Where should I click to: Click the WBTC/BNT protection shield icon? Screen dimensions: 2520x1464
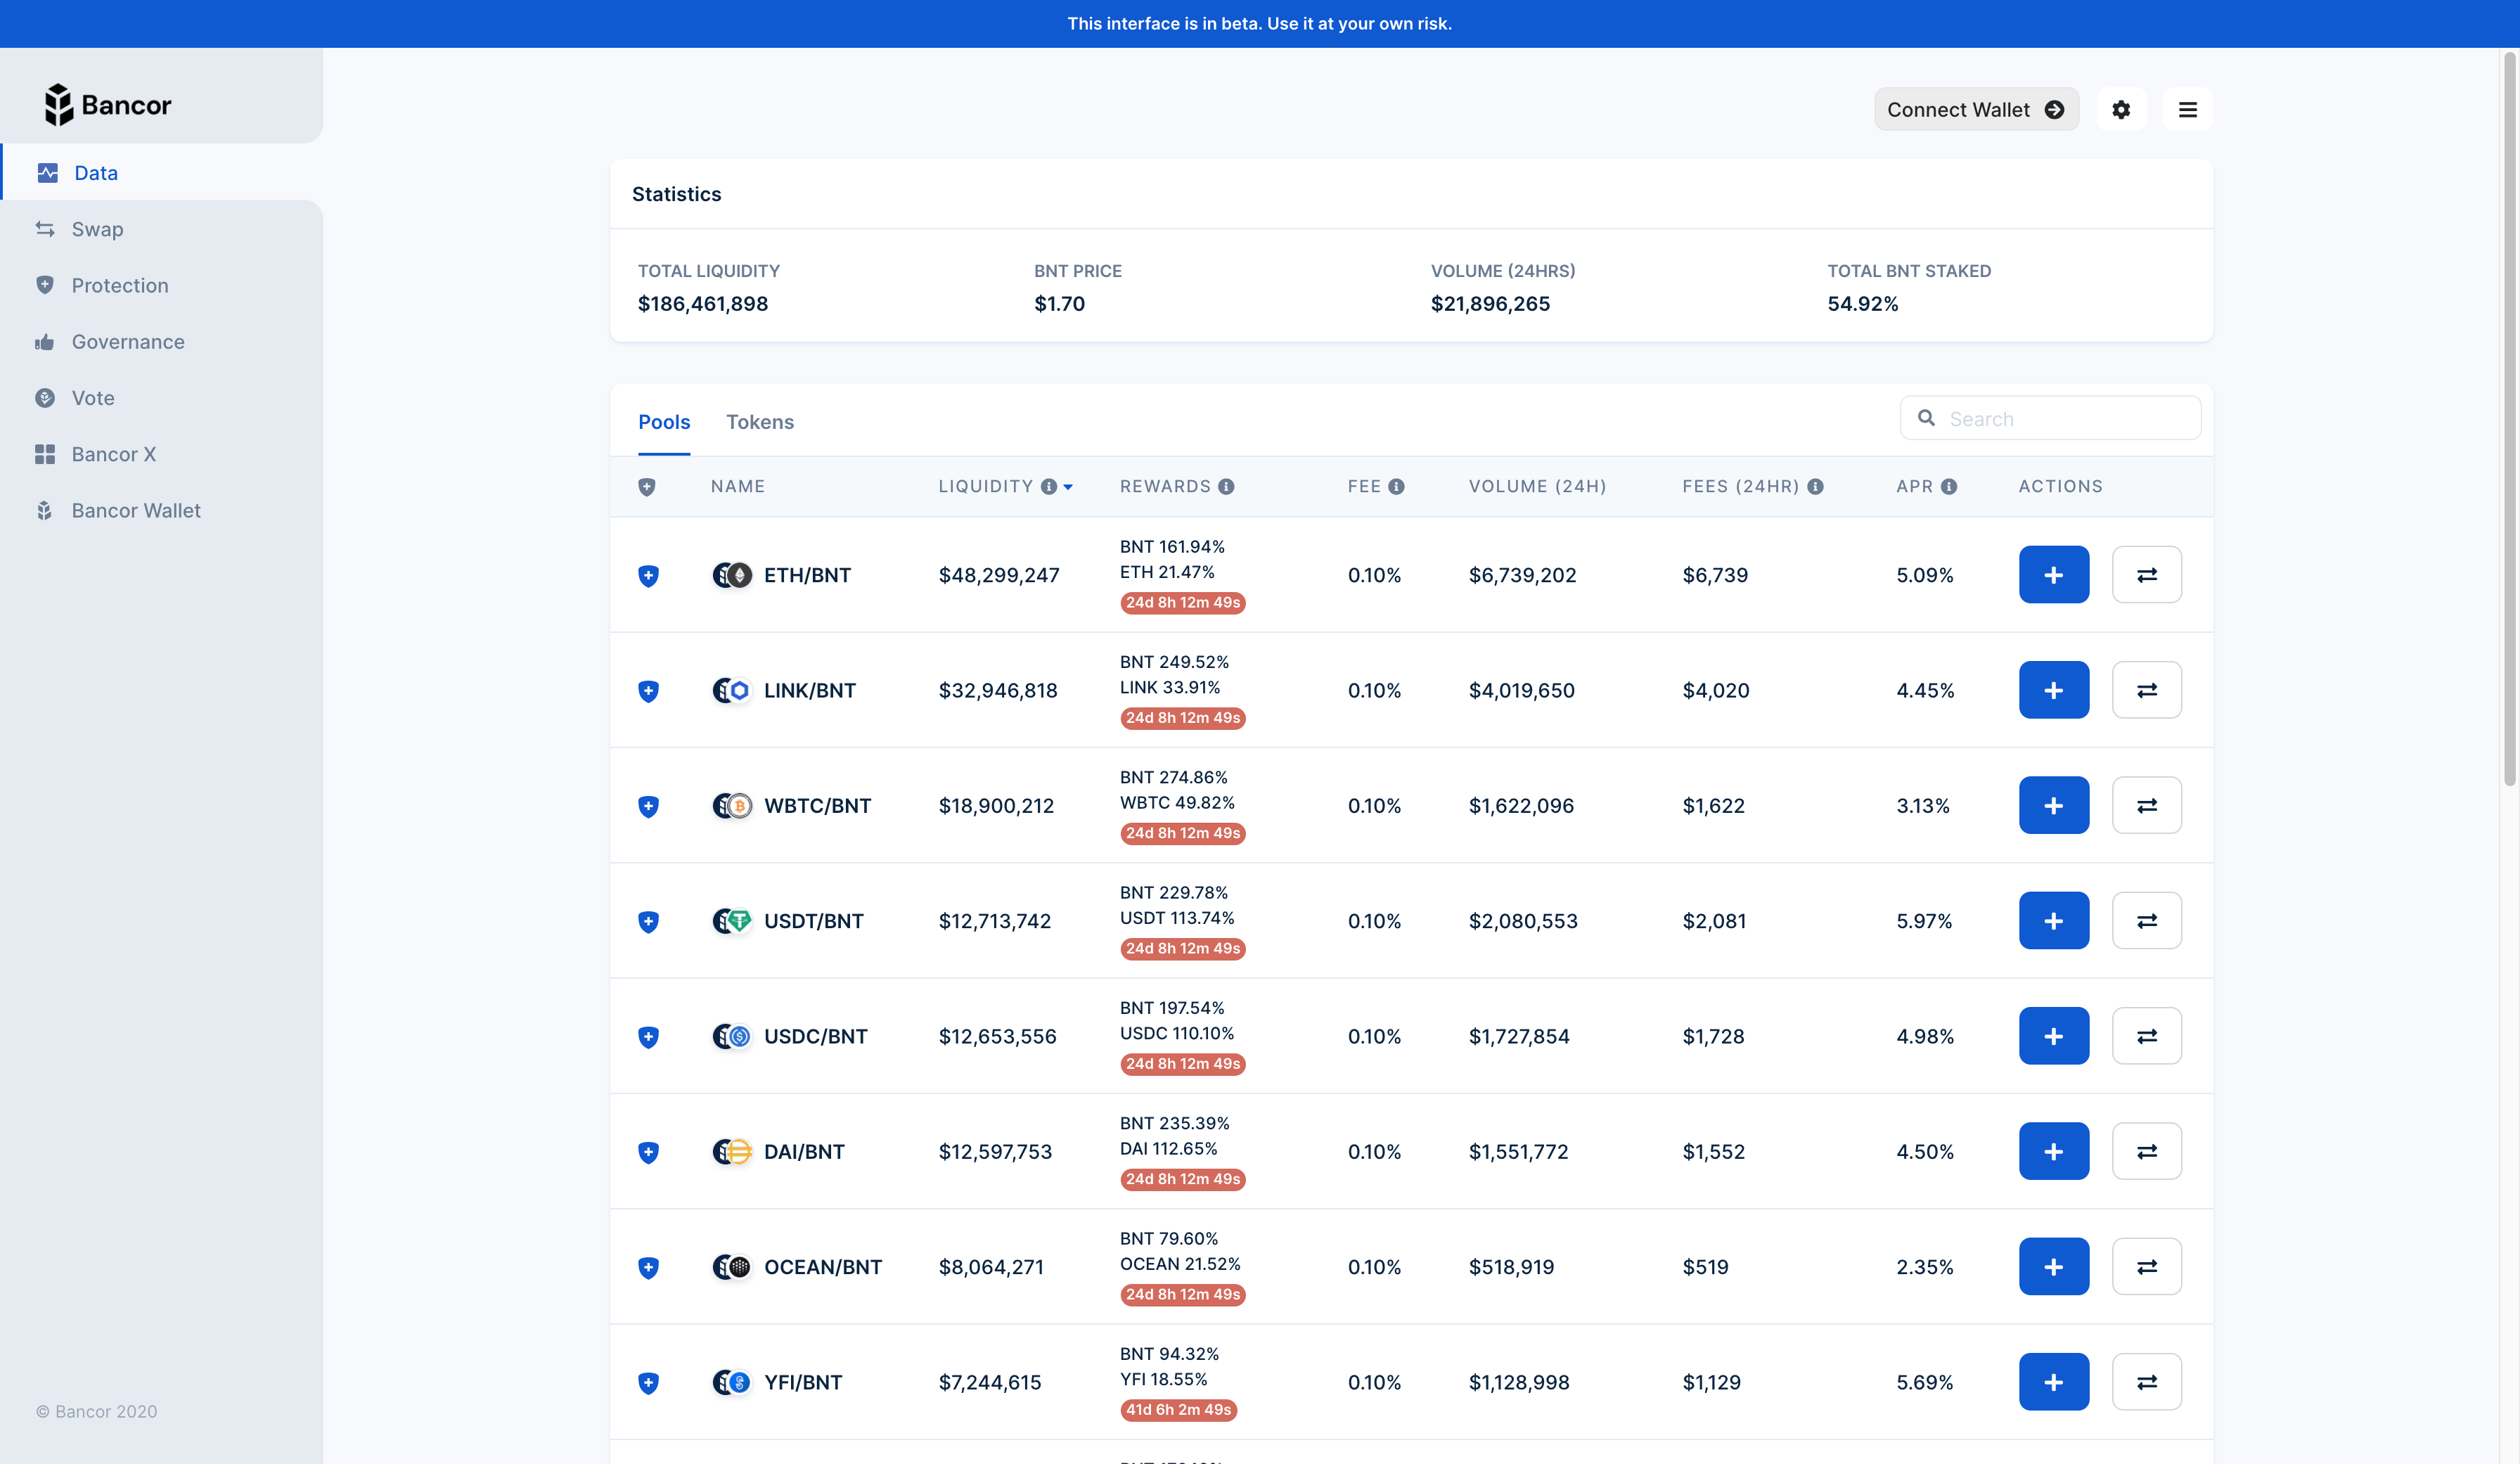[x=648, y=806]
